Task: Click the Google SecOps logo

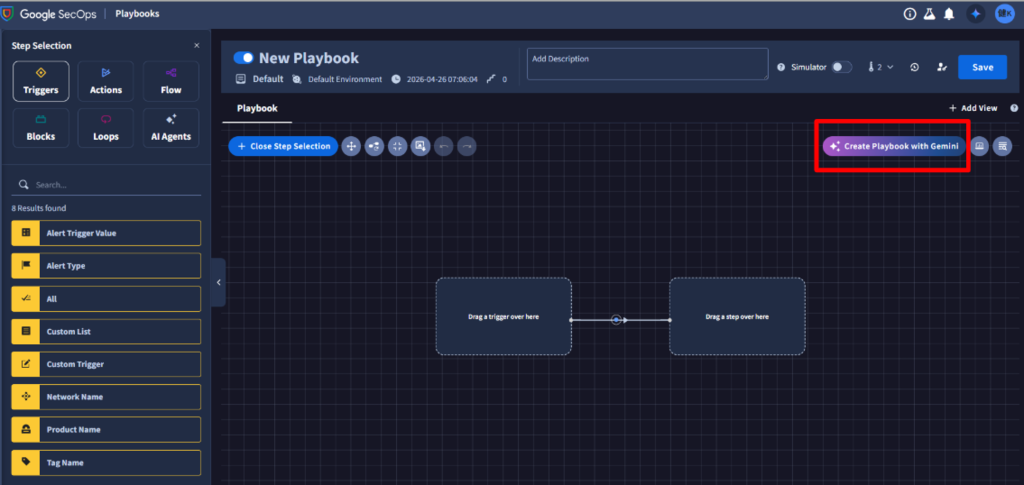Action: 49,14
